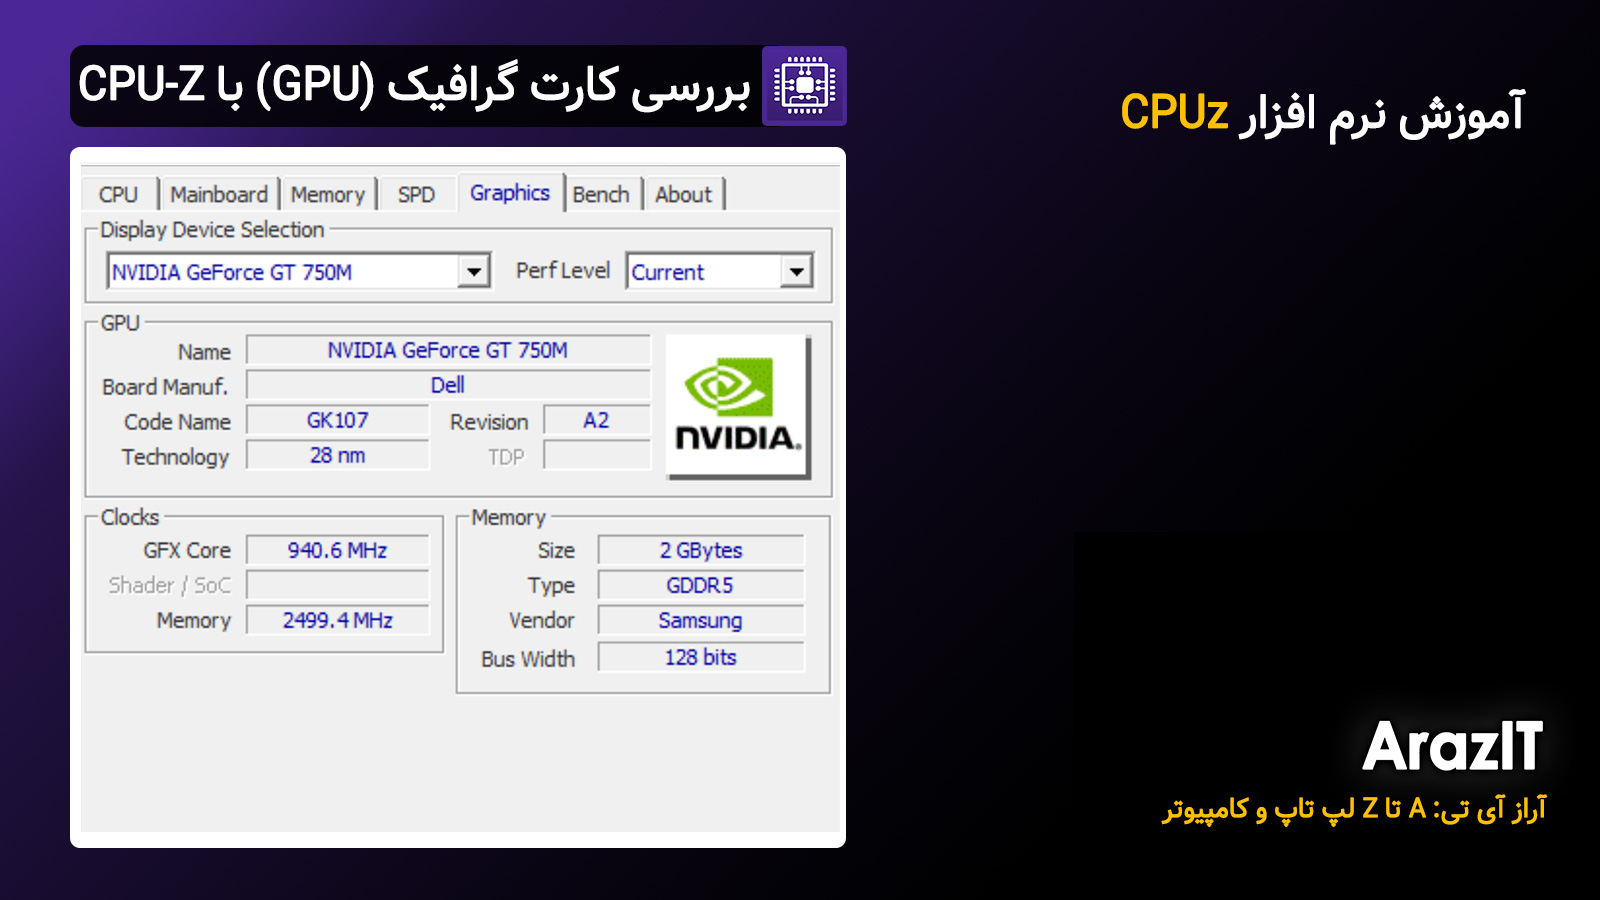Click the GFX Core label
This screenshot has height=900, width=1600.
click(x=187, y=551)
